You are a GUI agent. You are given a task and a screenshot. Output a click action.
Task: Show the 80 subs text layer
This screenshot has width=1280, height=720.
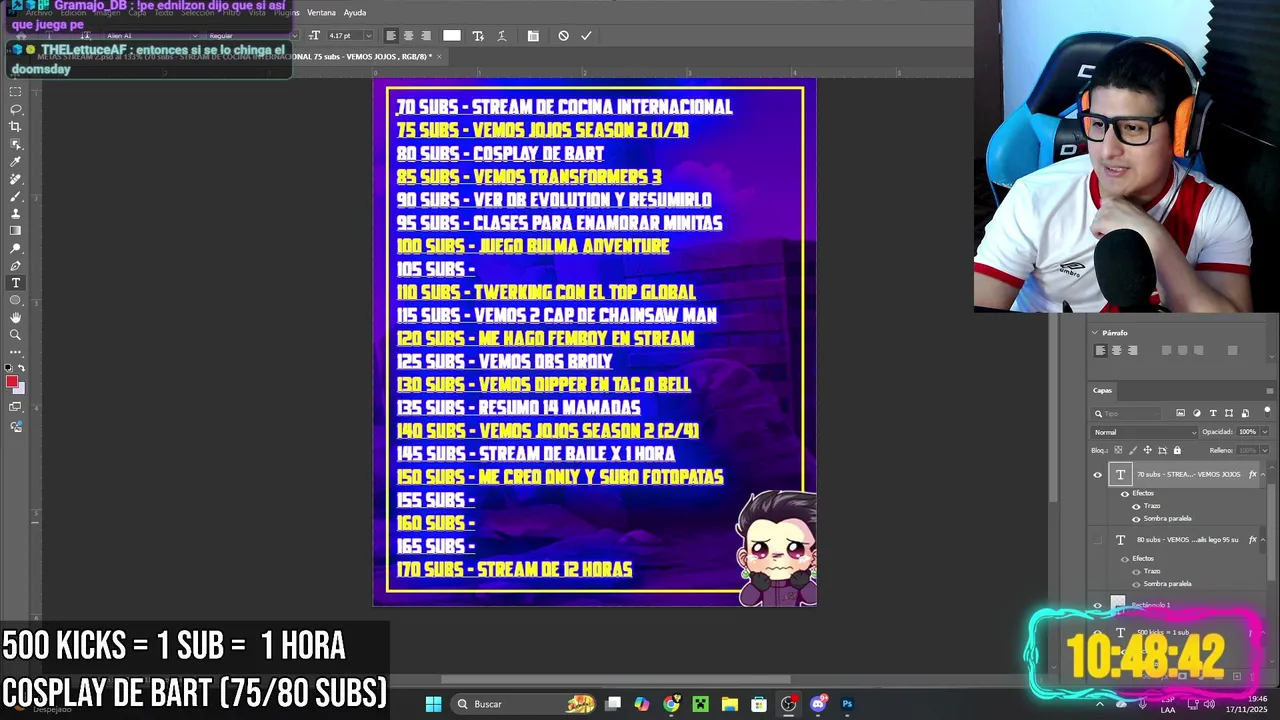tap(1098, 540)
